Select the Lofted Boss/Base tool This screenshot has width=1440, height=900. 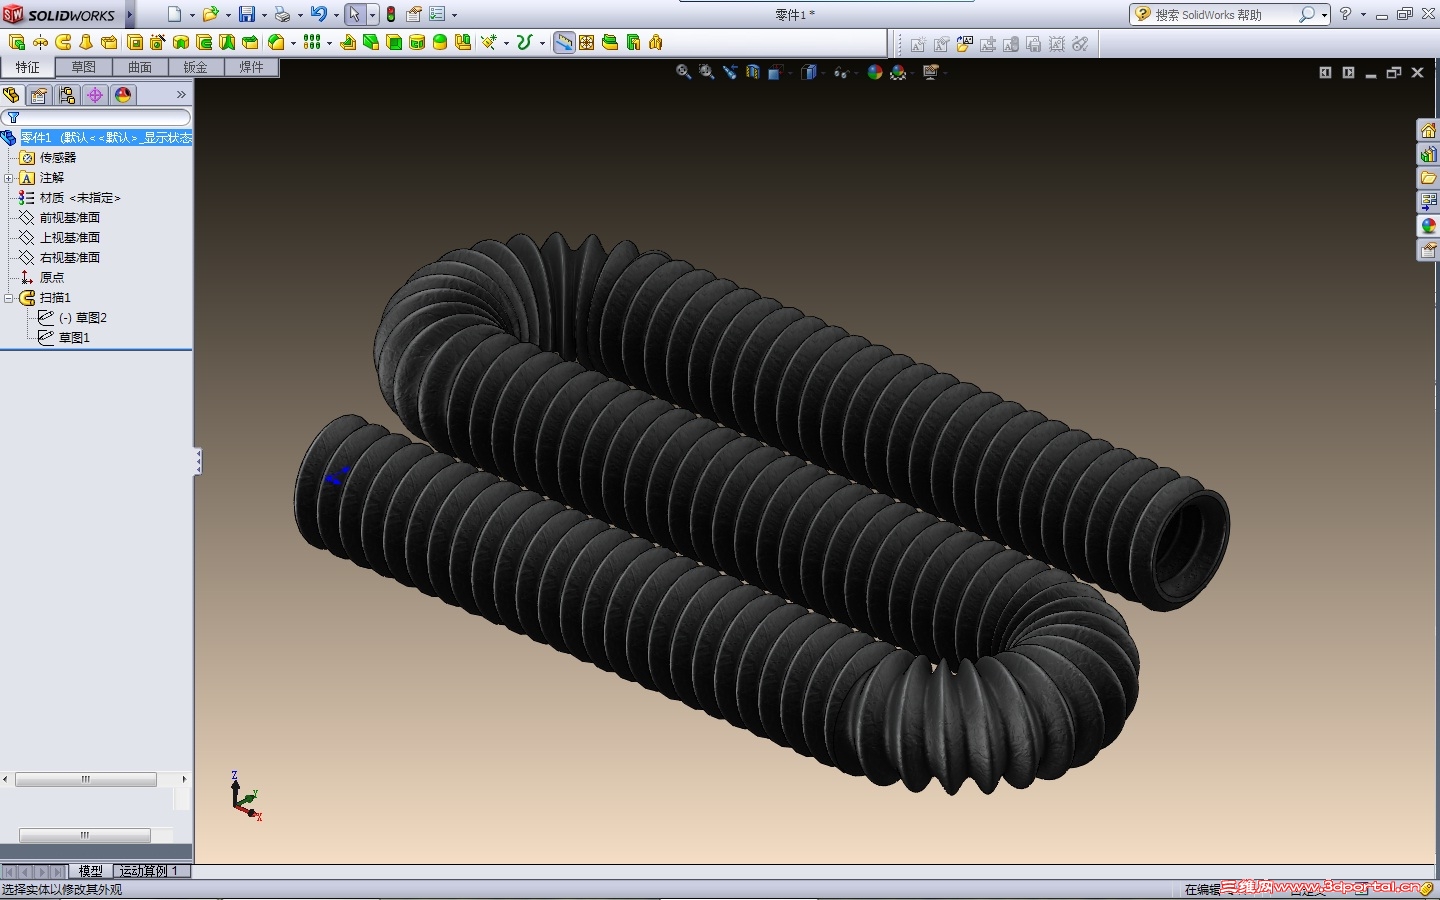86,42
